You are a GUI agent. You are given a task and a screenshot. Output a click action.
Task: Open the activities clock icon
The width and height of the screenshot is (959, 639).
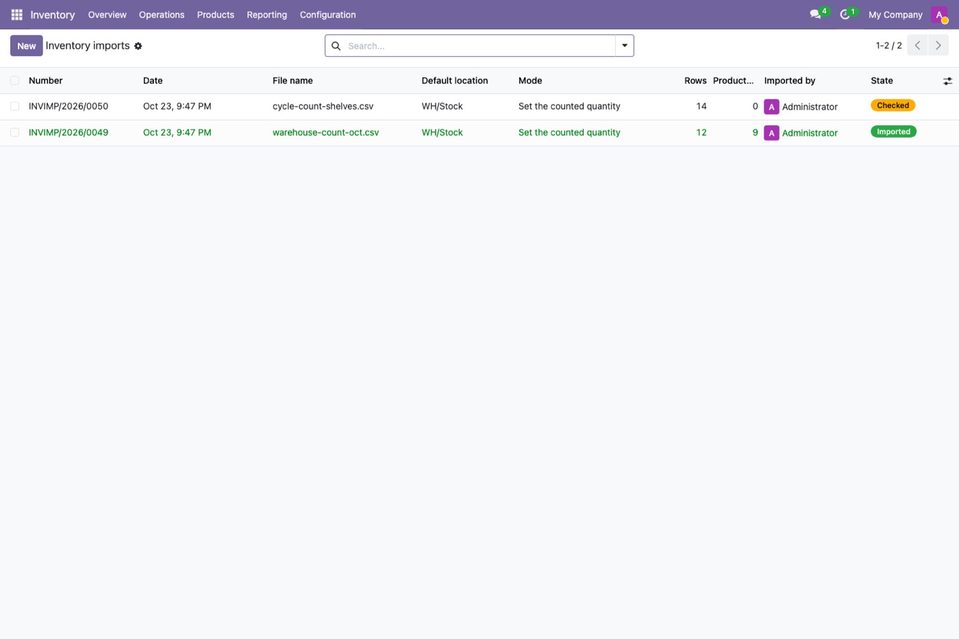pos(845,14)
